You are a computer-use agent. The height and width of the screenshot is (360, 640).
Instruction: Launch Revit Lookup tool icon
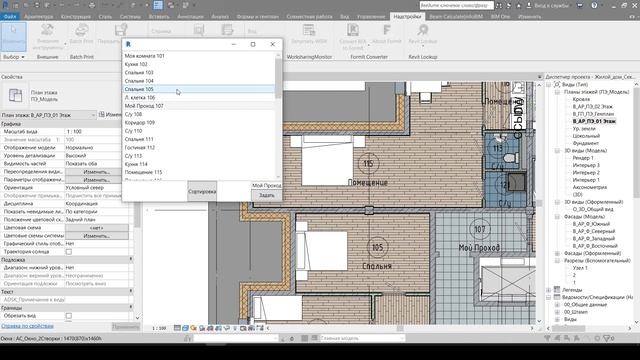tap(422, 31)
